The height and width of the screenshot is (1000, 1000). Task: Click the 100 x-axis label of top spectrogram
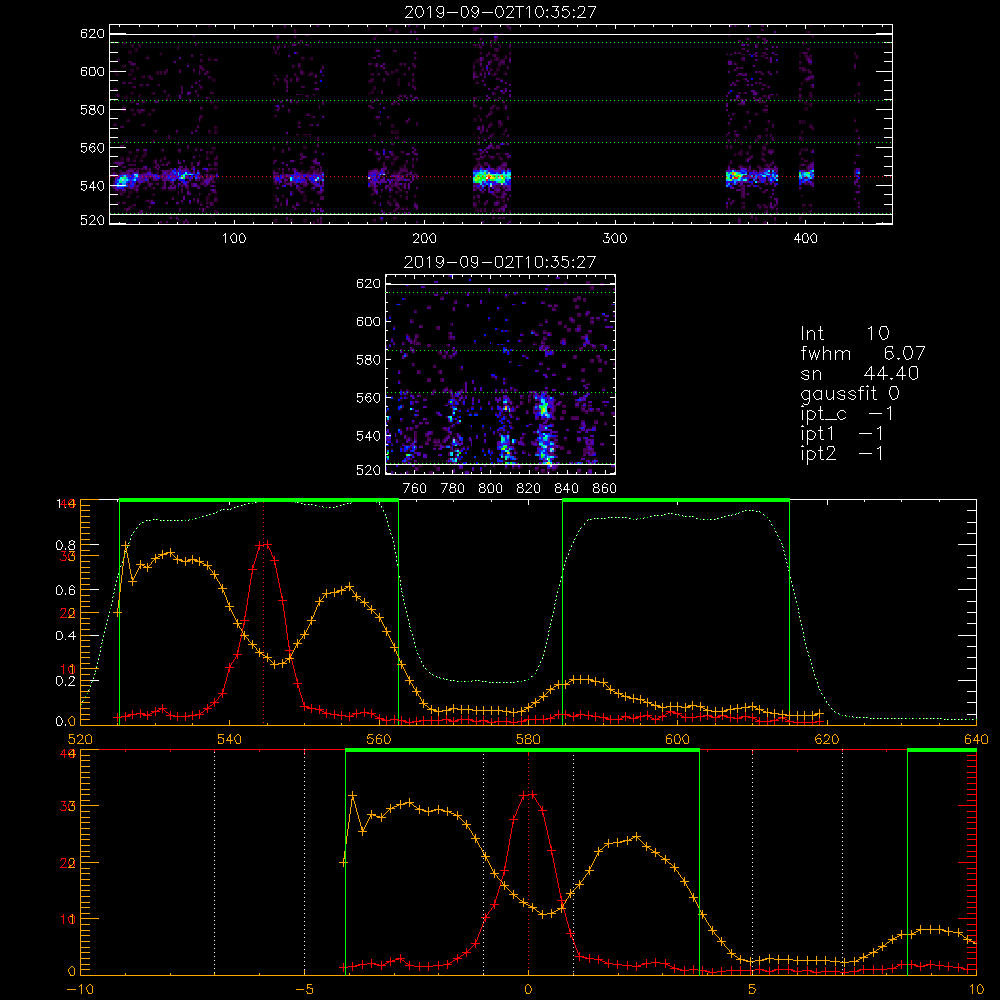coord(234,239)
